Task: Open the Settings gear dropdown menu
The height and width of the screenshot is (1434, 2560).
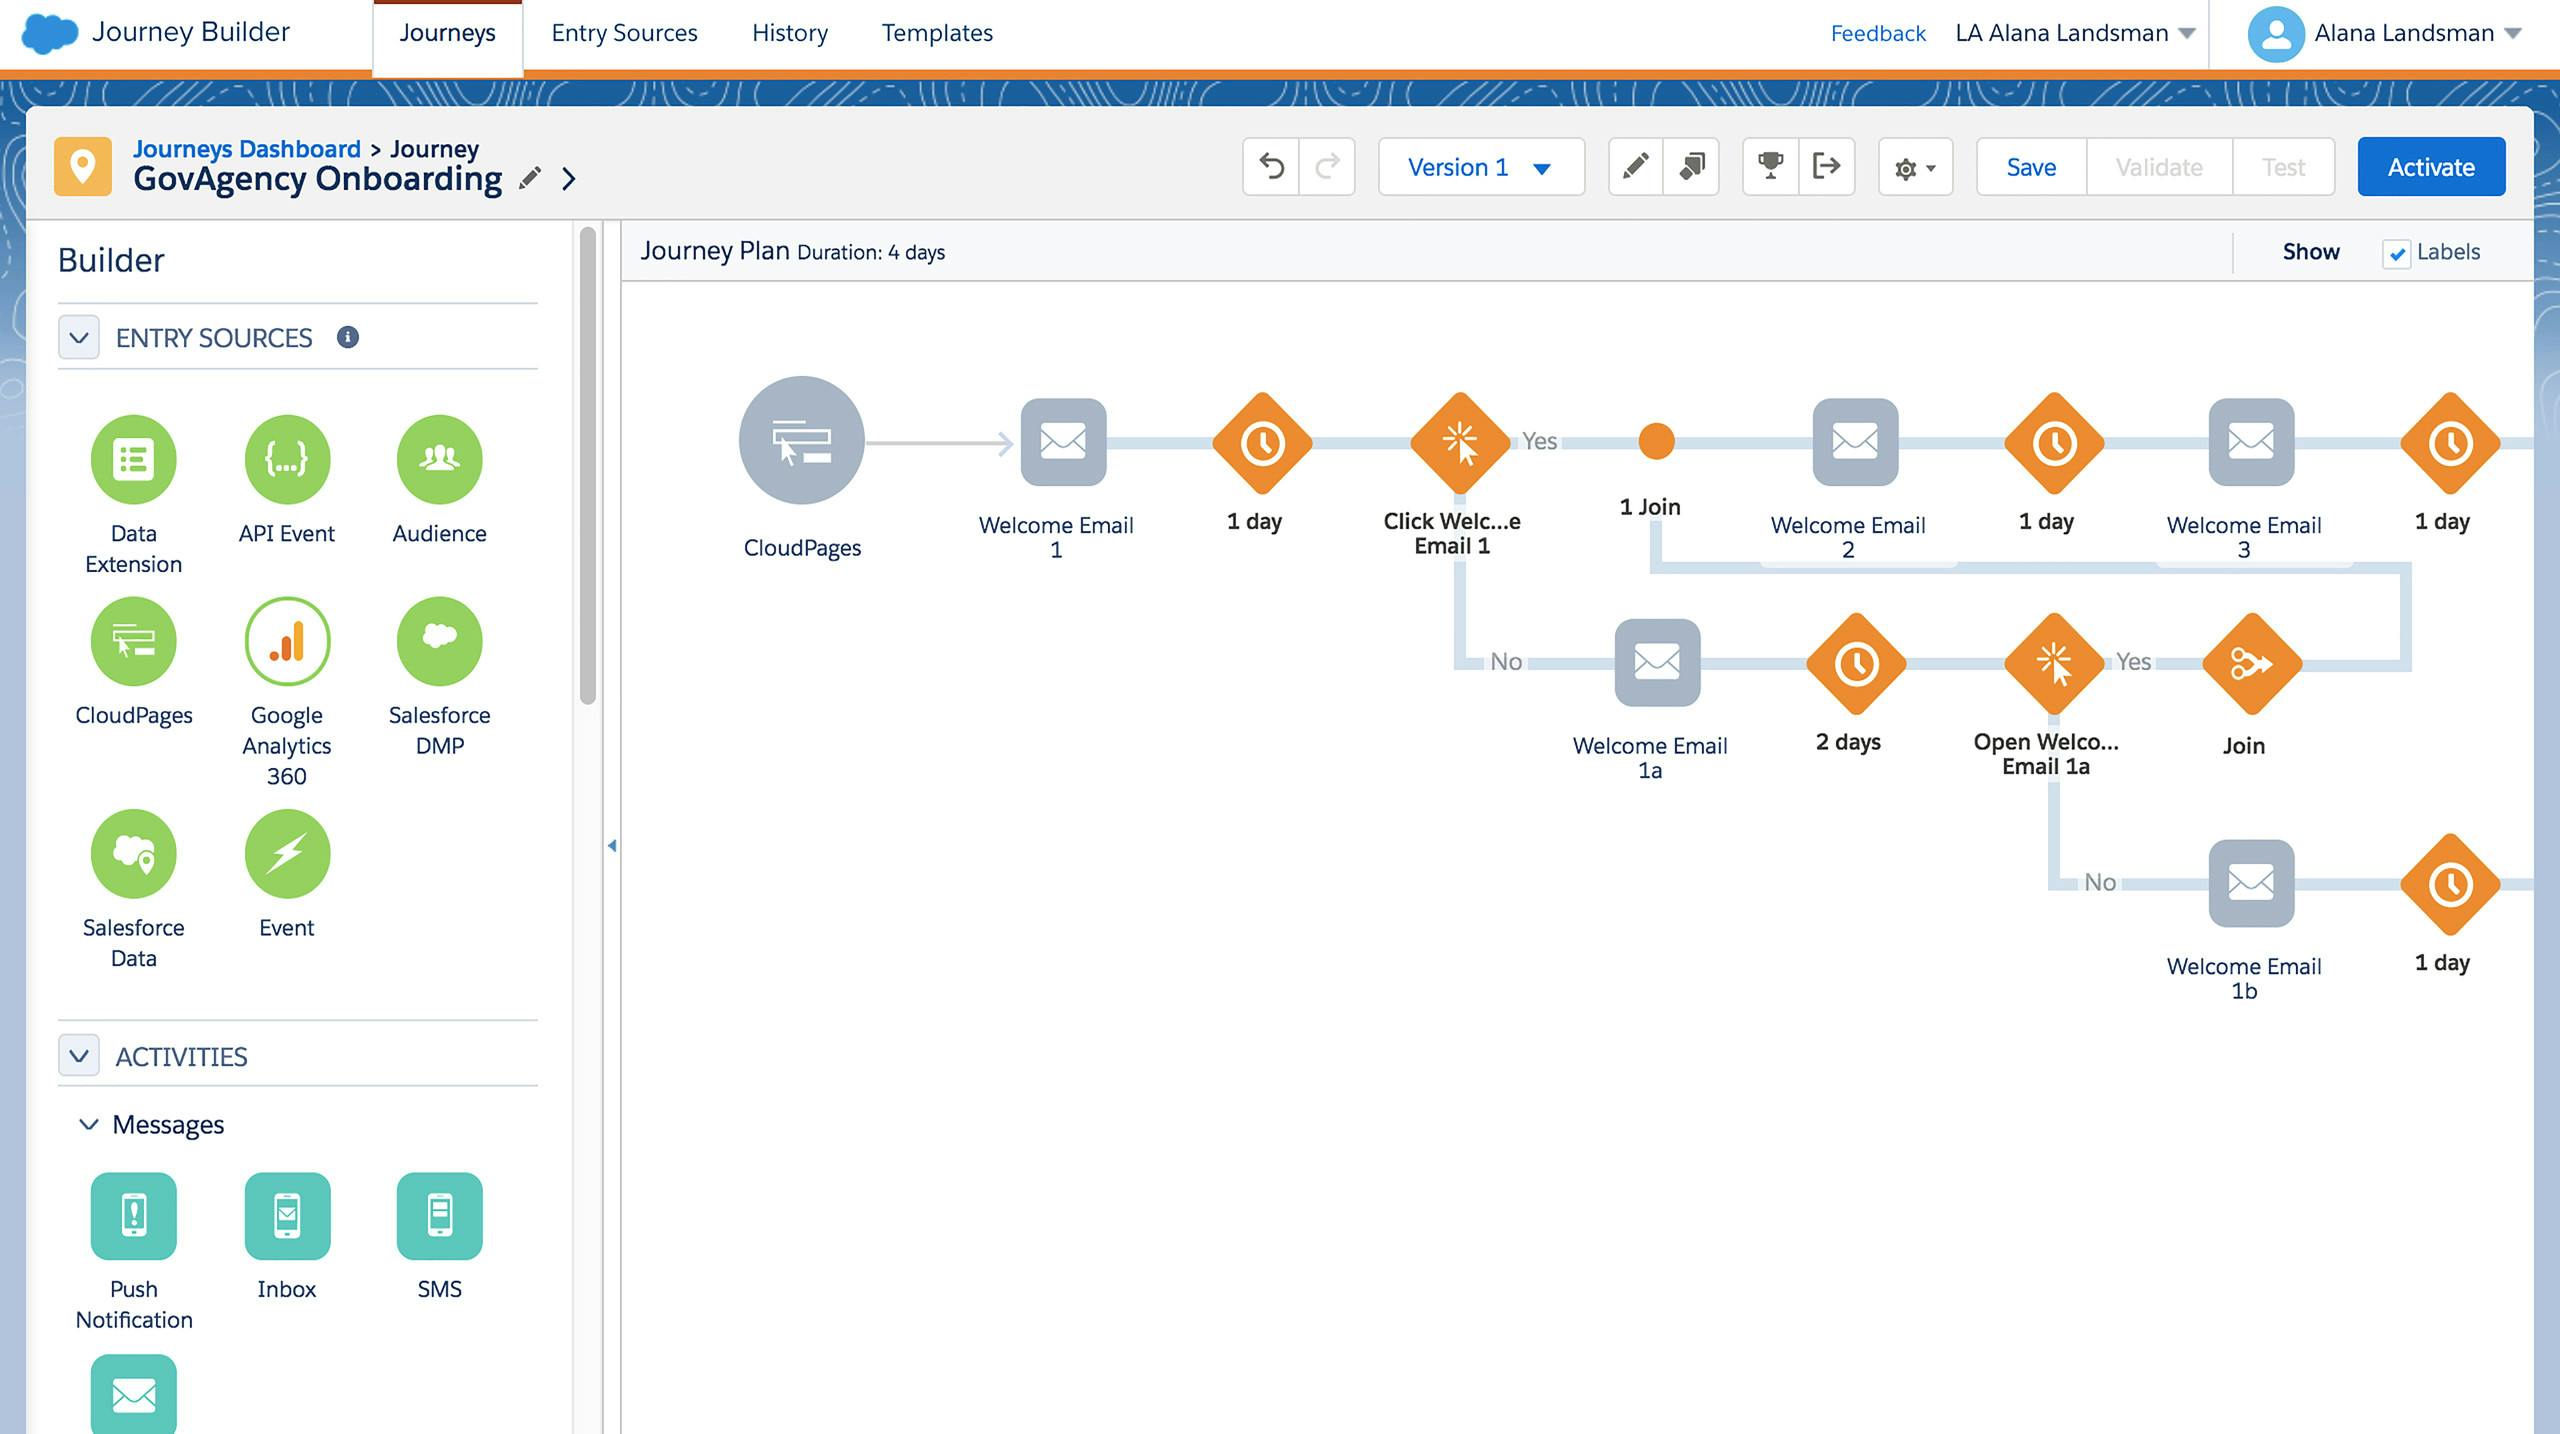Action: (1915, 165)
